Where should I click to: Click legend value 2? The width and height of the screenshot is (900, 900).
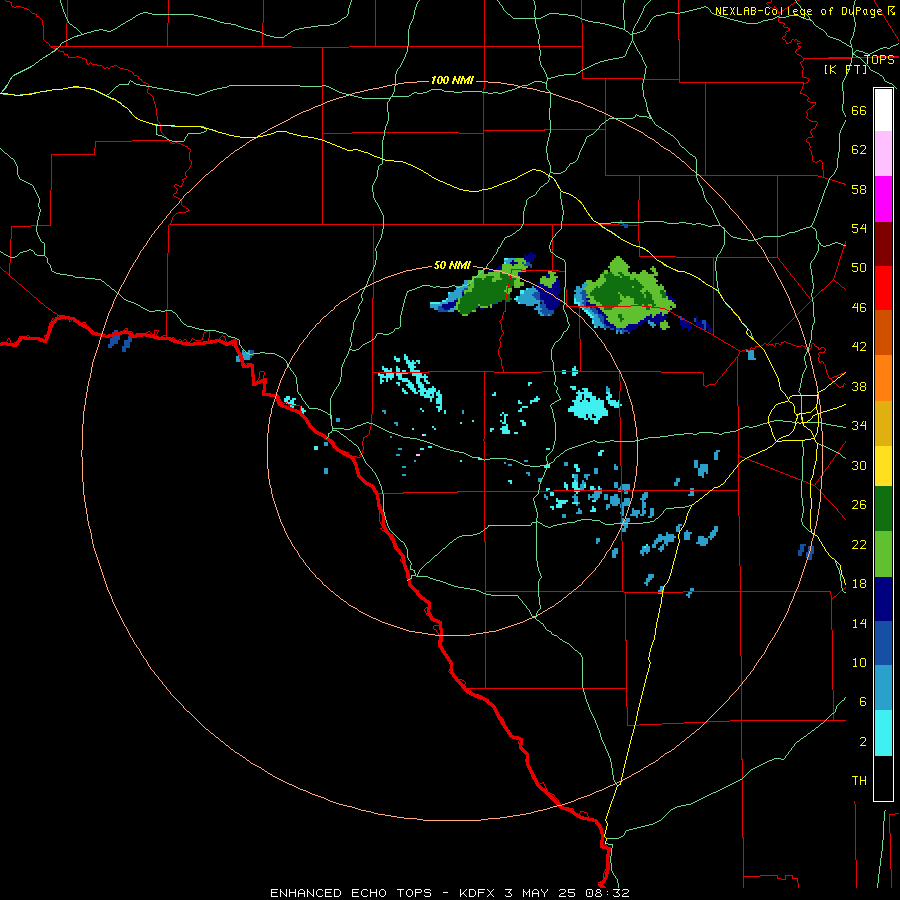pyautogui.click(x=863, y=742)
